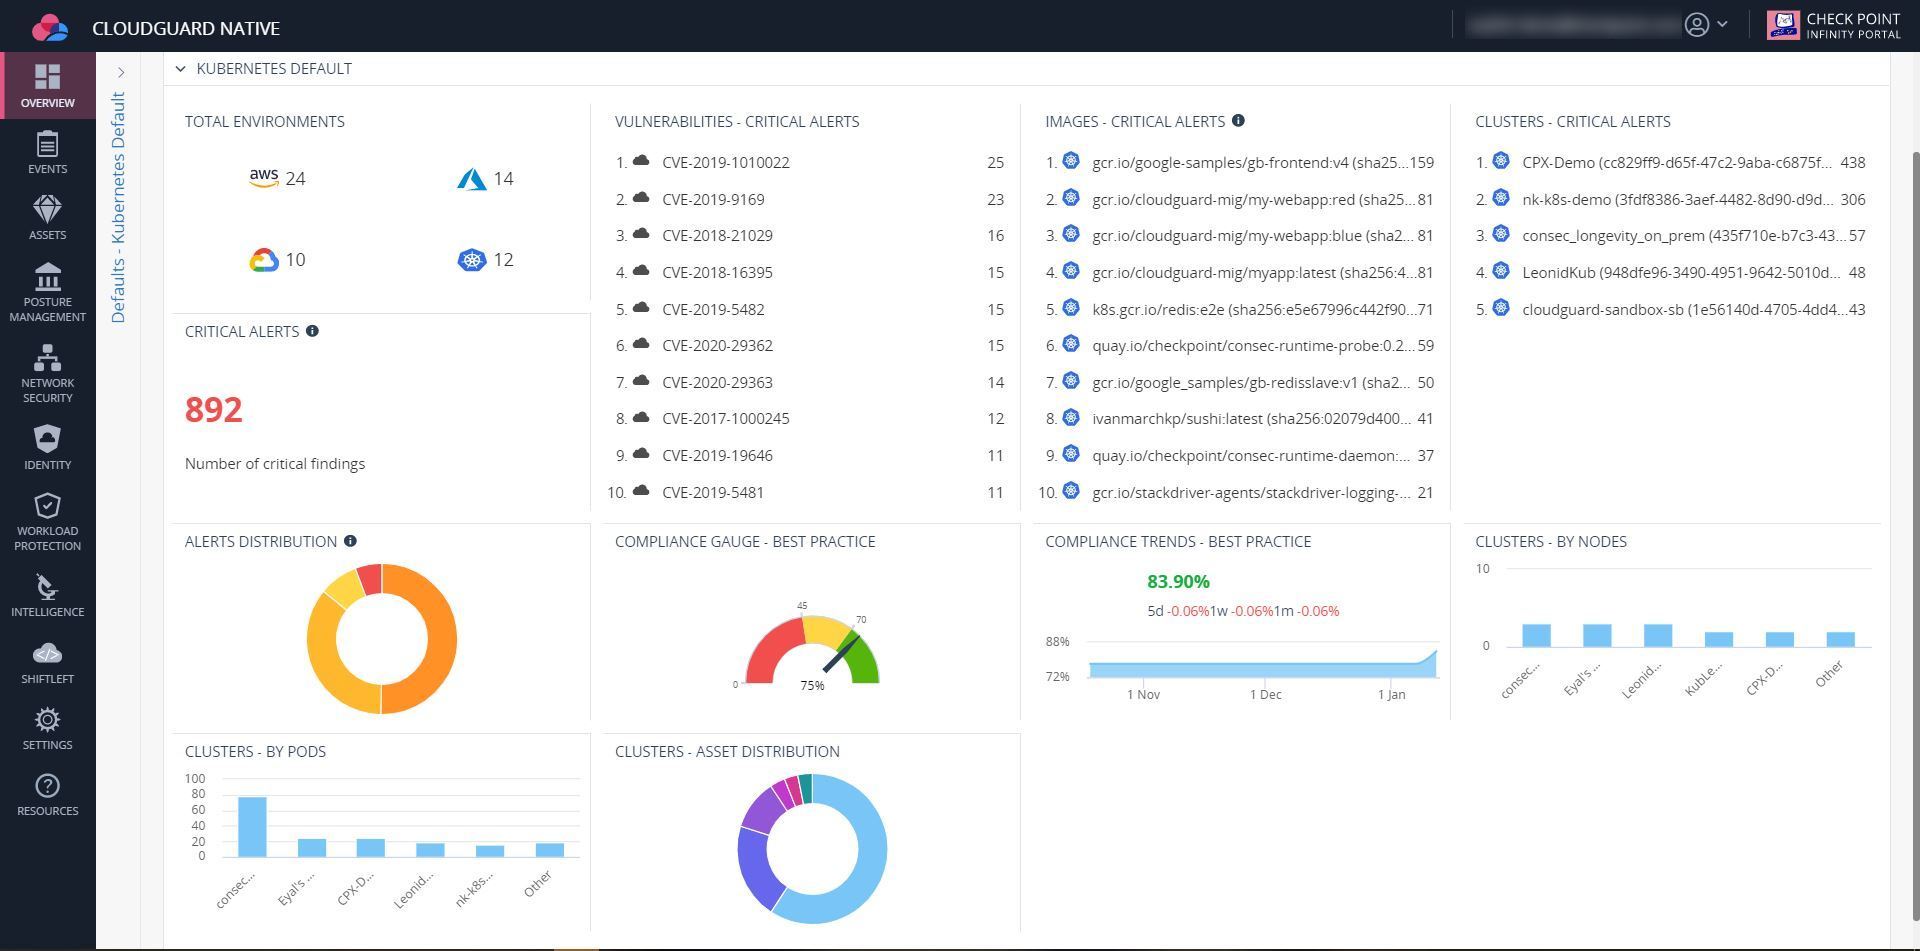
Task: Click compliance trends area chart
Action: 1263,665
